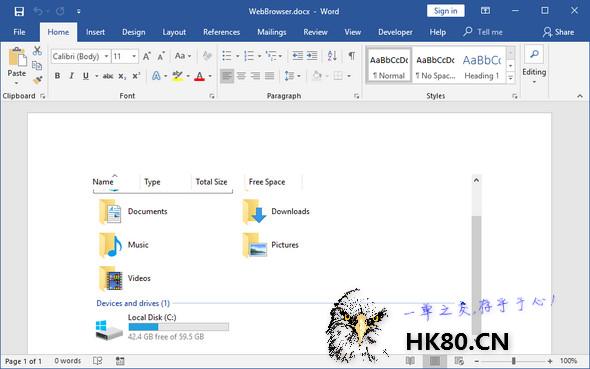The image size is (590, 369).
Task: Open the Ribbon Display Options icon
Action: click(x=485, y=11)
